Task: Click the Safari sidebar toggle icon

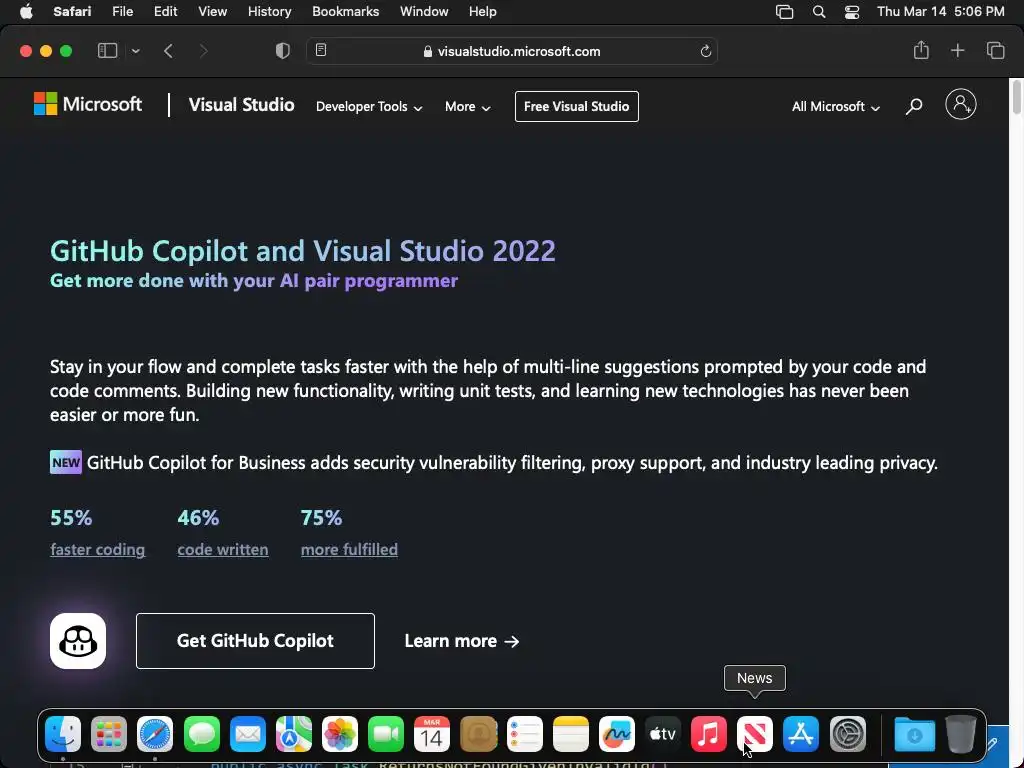Action: coord(107,51)
